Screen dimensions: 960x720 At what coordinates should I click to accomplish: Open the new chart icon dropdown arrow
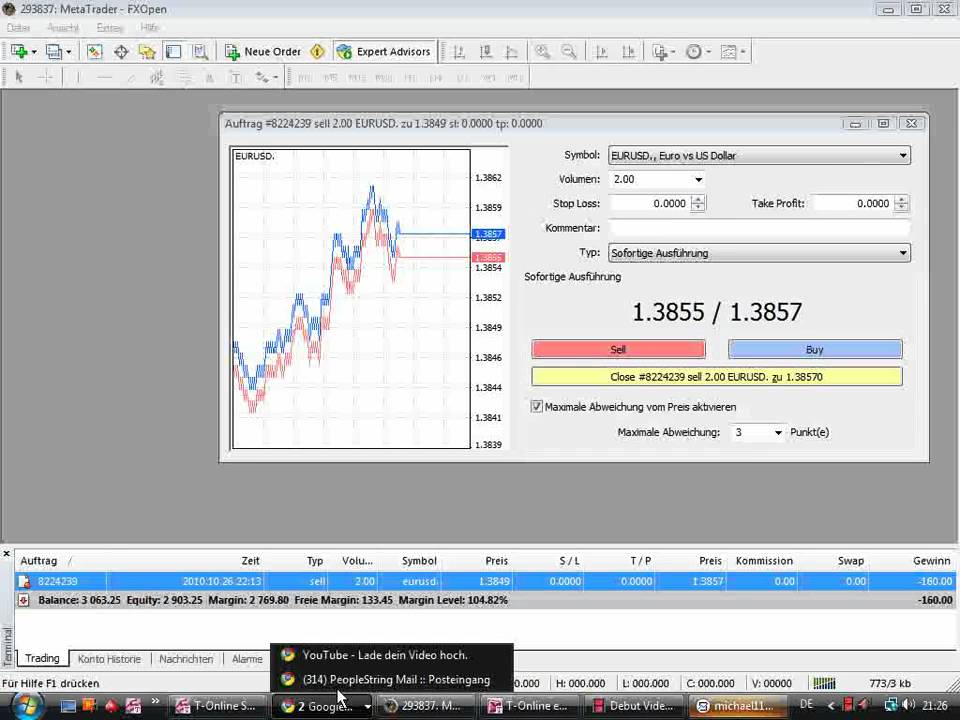(x=34, y=52)
